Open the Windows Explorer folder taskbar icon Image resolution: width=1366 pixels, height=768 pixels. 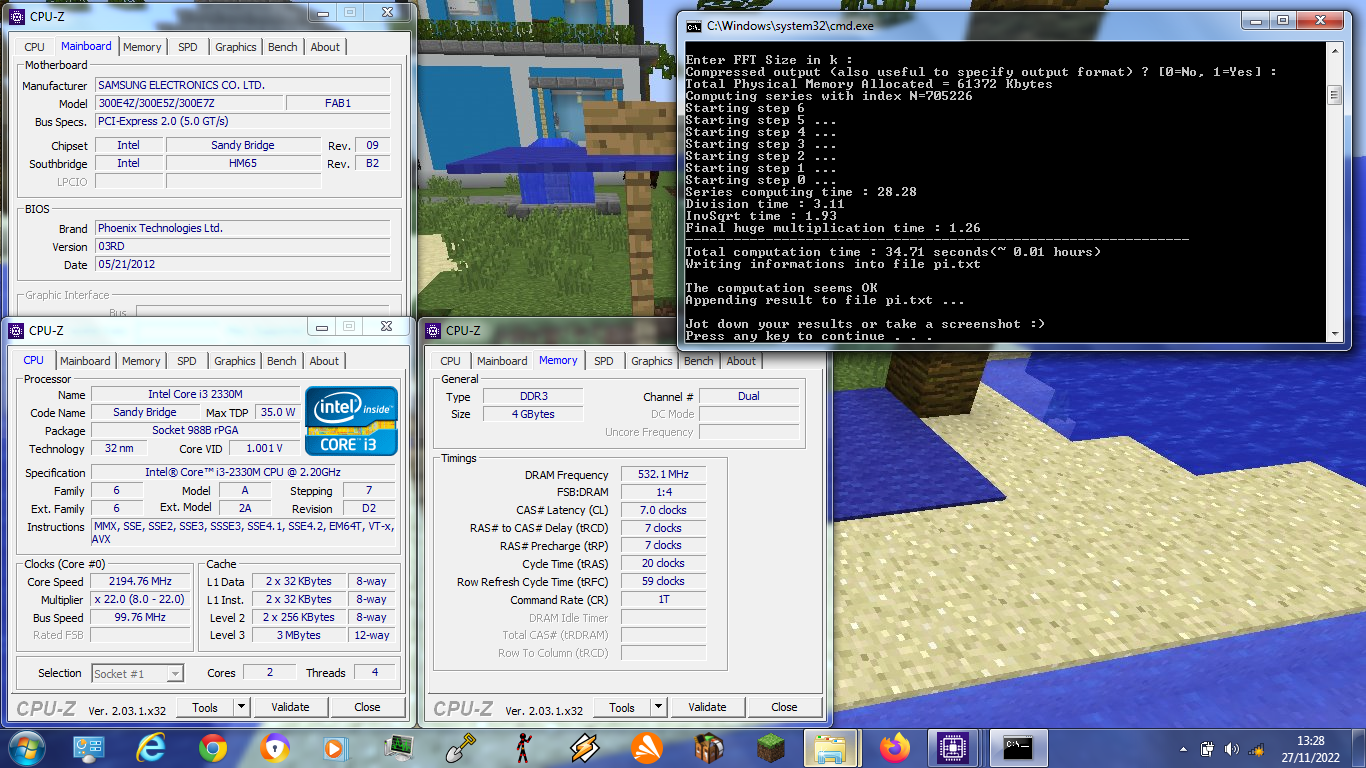pyautogui.click(x=832, y=748)
